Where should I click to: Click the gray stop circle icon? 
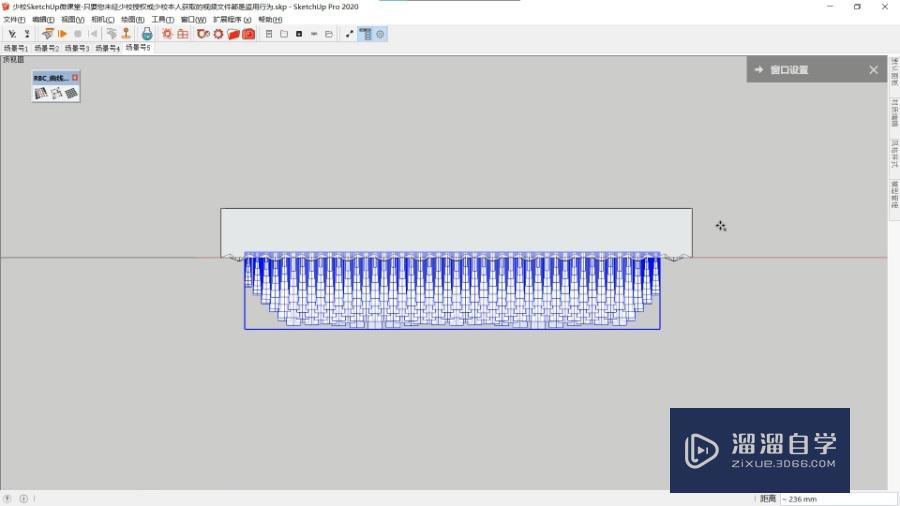pos(78,34)
